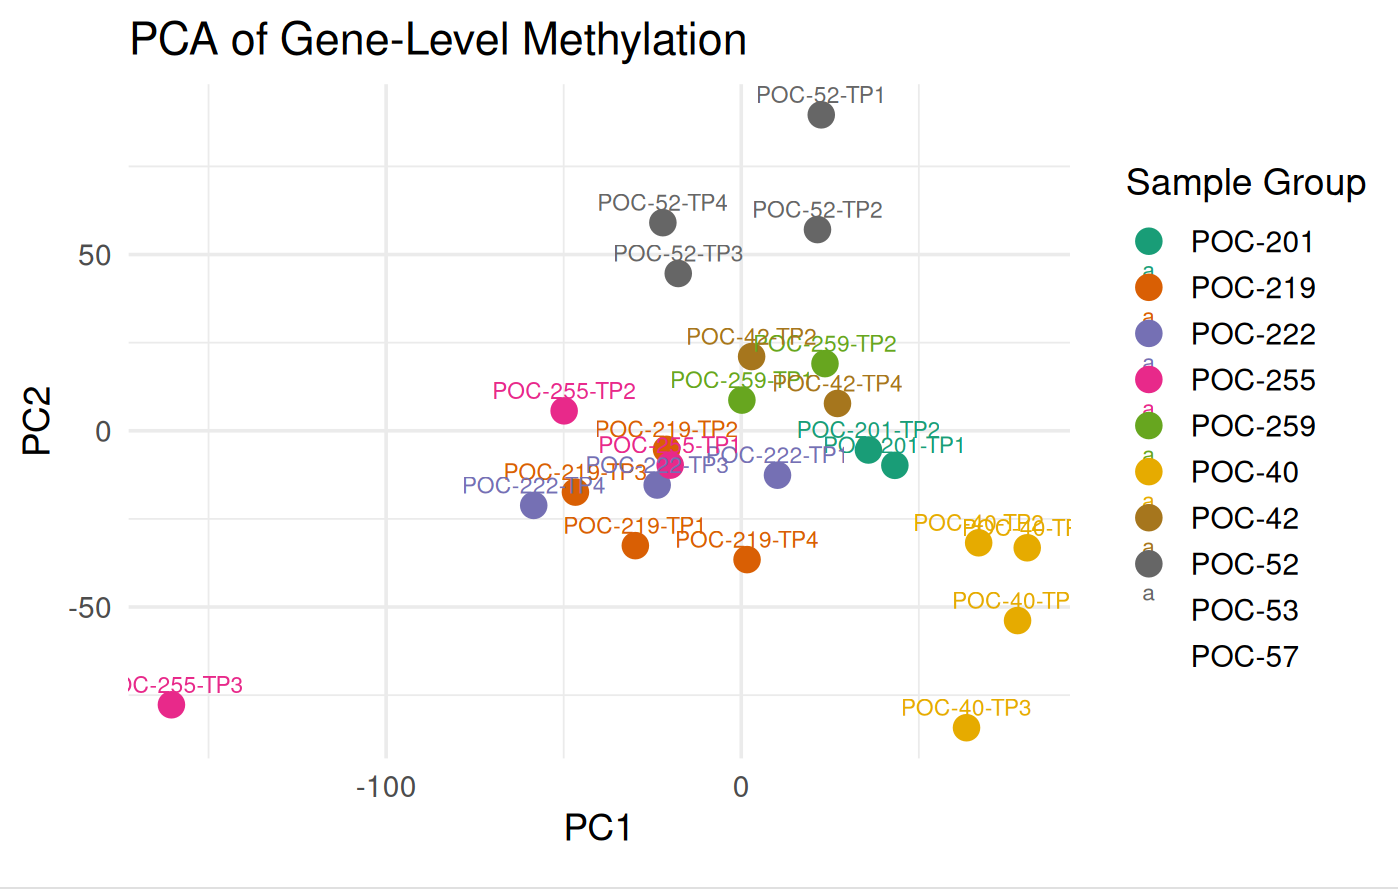Image resolution: width=1398 pixels, height=890 pixels.
Task: Click the POC-201 legend color swatch
Action: pyautogui.click(x=1149, y=241)
